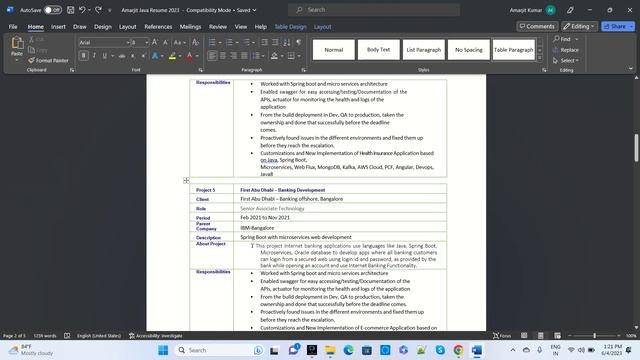The height and width of the screenshot is (360, 640).
Task: Click the Center alignment icon
Action: click(x=223, y=56)
